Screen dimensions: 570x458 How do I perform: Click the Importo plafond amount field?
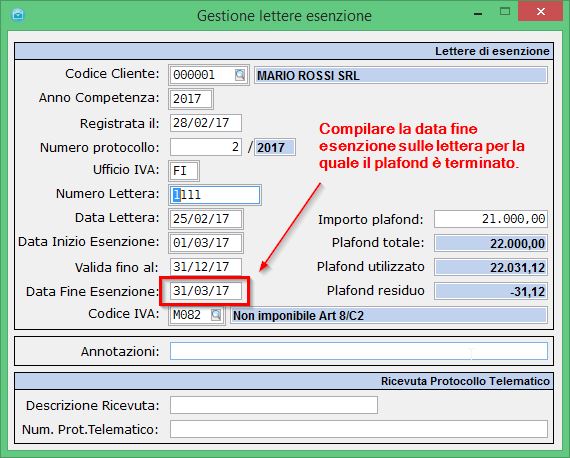[x=491, y=219]
